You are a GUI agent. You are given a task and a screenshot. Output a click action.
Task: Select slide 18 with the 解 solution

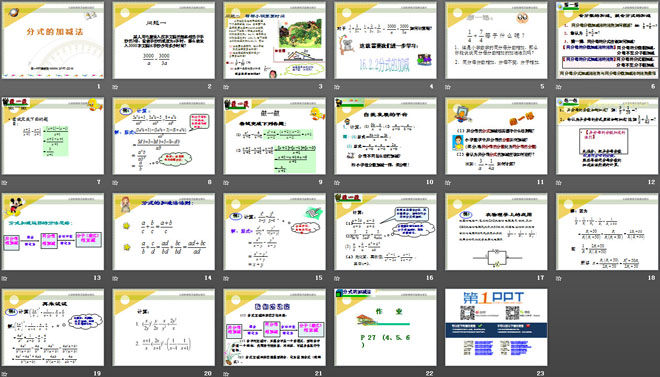click(607, 231)
